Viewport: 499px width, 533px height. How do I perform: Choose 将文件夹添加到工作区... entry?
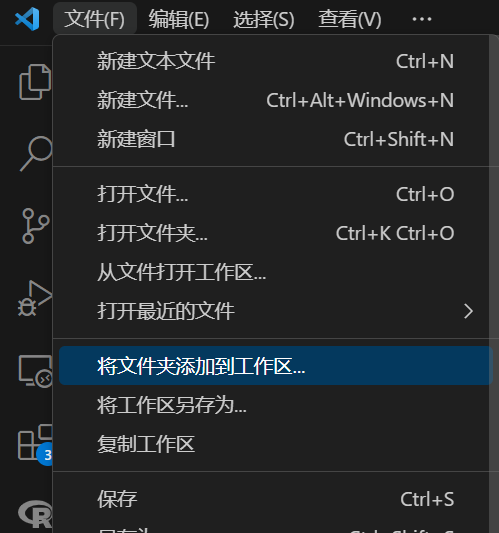pyautogui.click(x=276, y=366)
